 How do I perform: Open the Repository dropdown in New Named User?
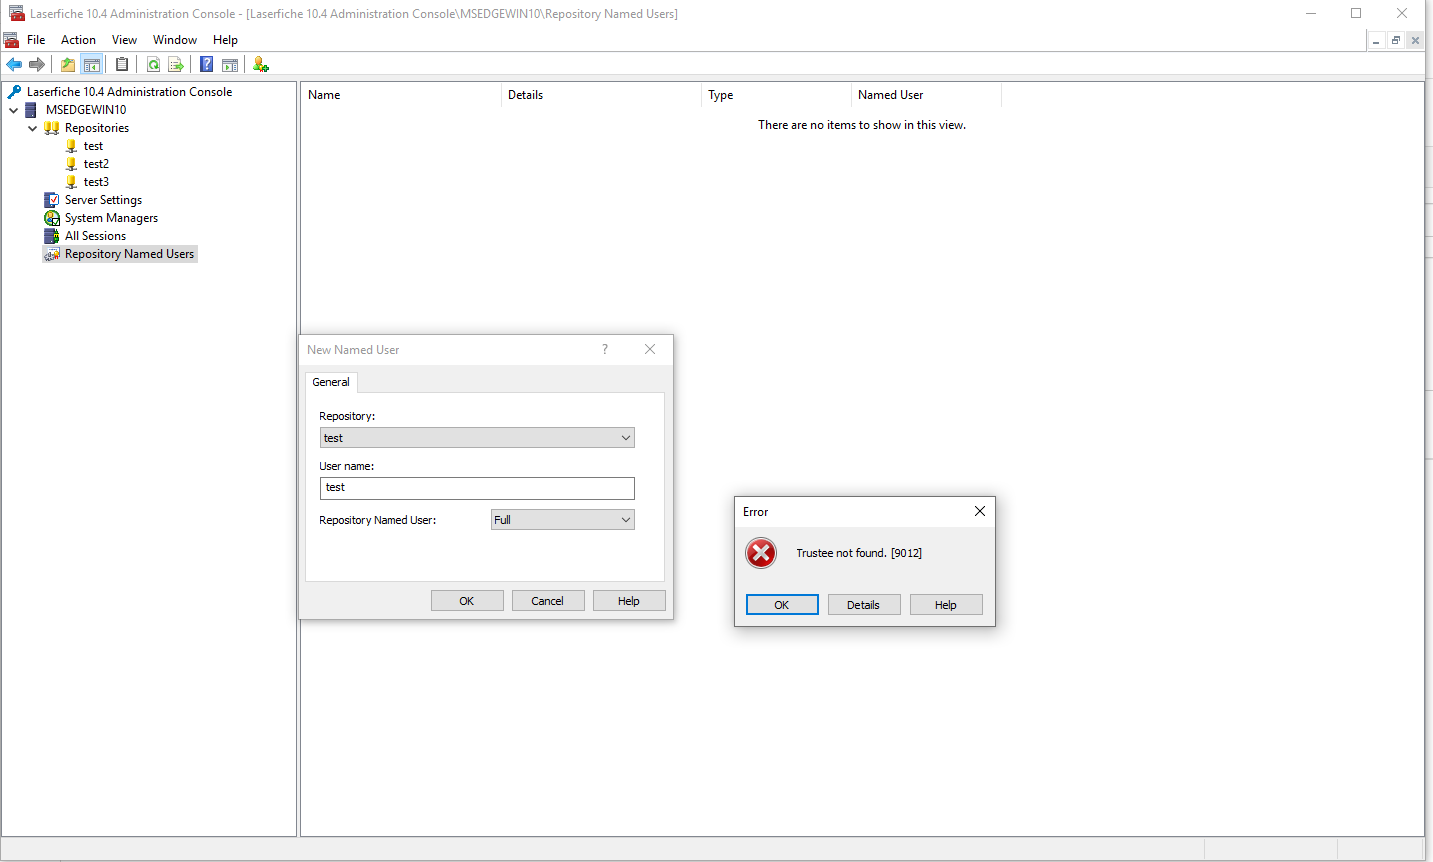point(477,438)
